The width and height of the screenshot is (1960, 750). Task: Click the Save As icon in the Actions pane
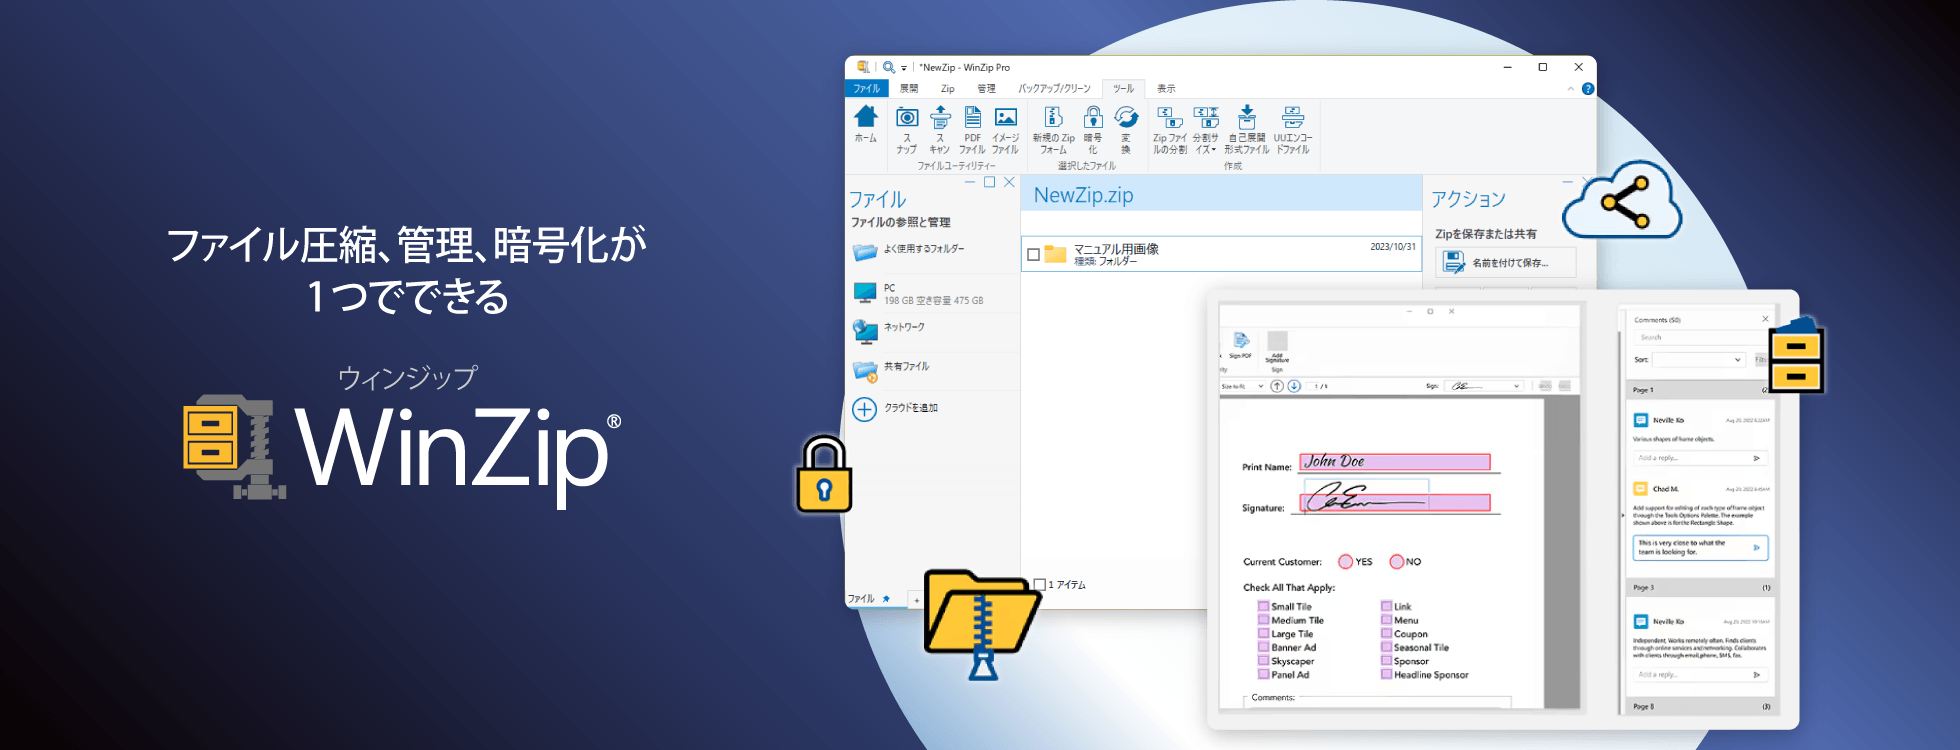(x=1454, y=263)
